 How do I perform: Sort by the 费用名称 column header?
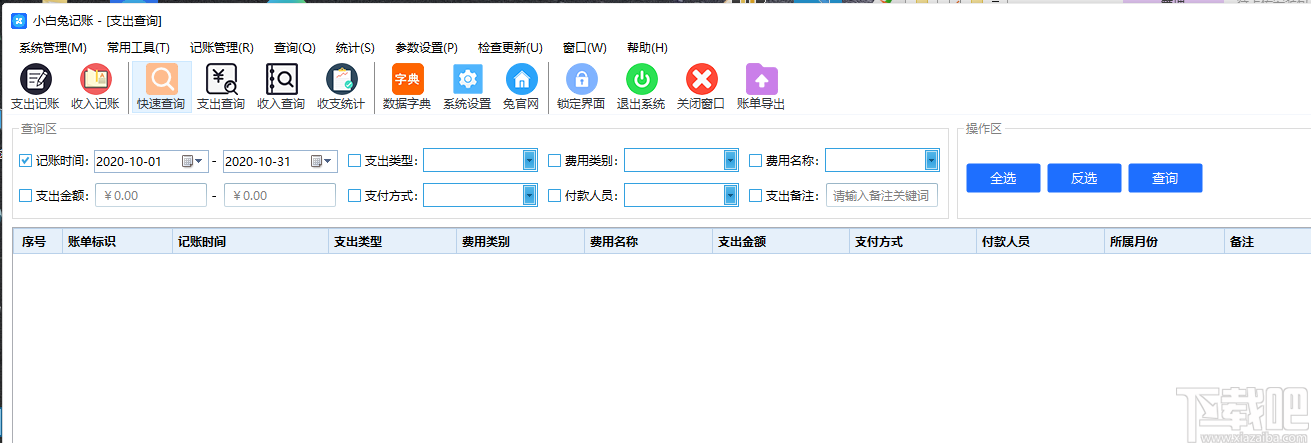pos(648,241)
